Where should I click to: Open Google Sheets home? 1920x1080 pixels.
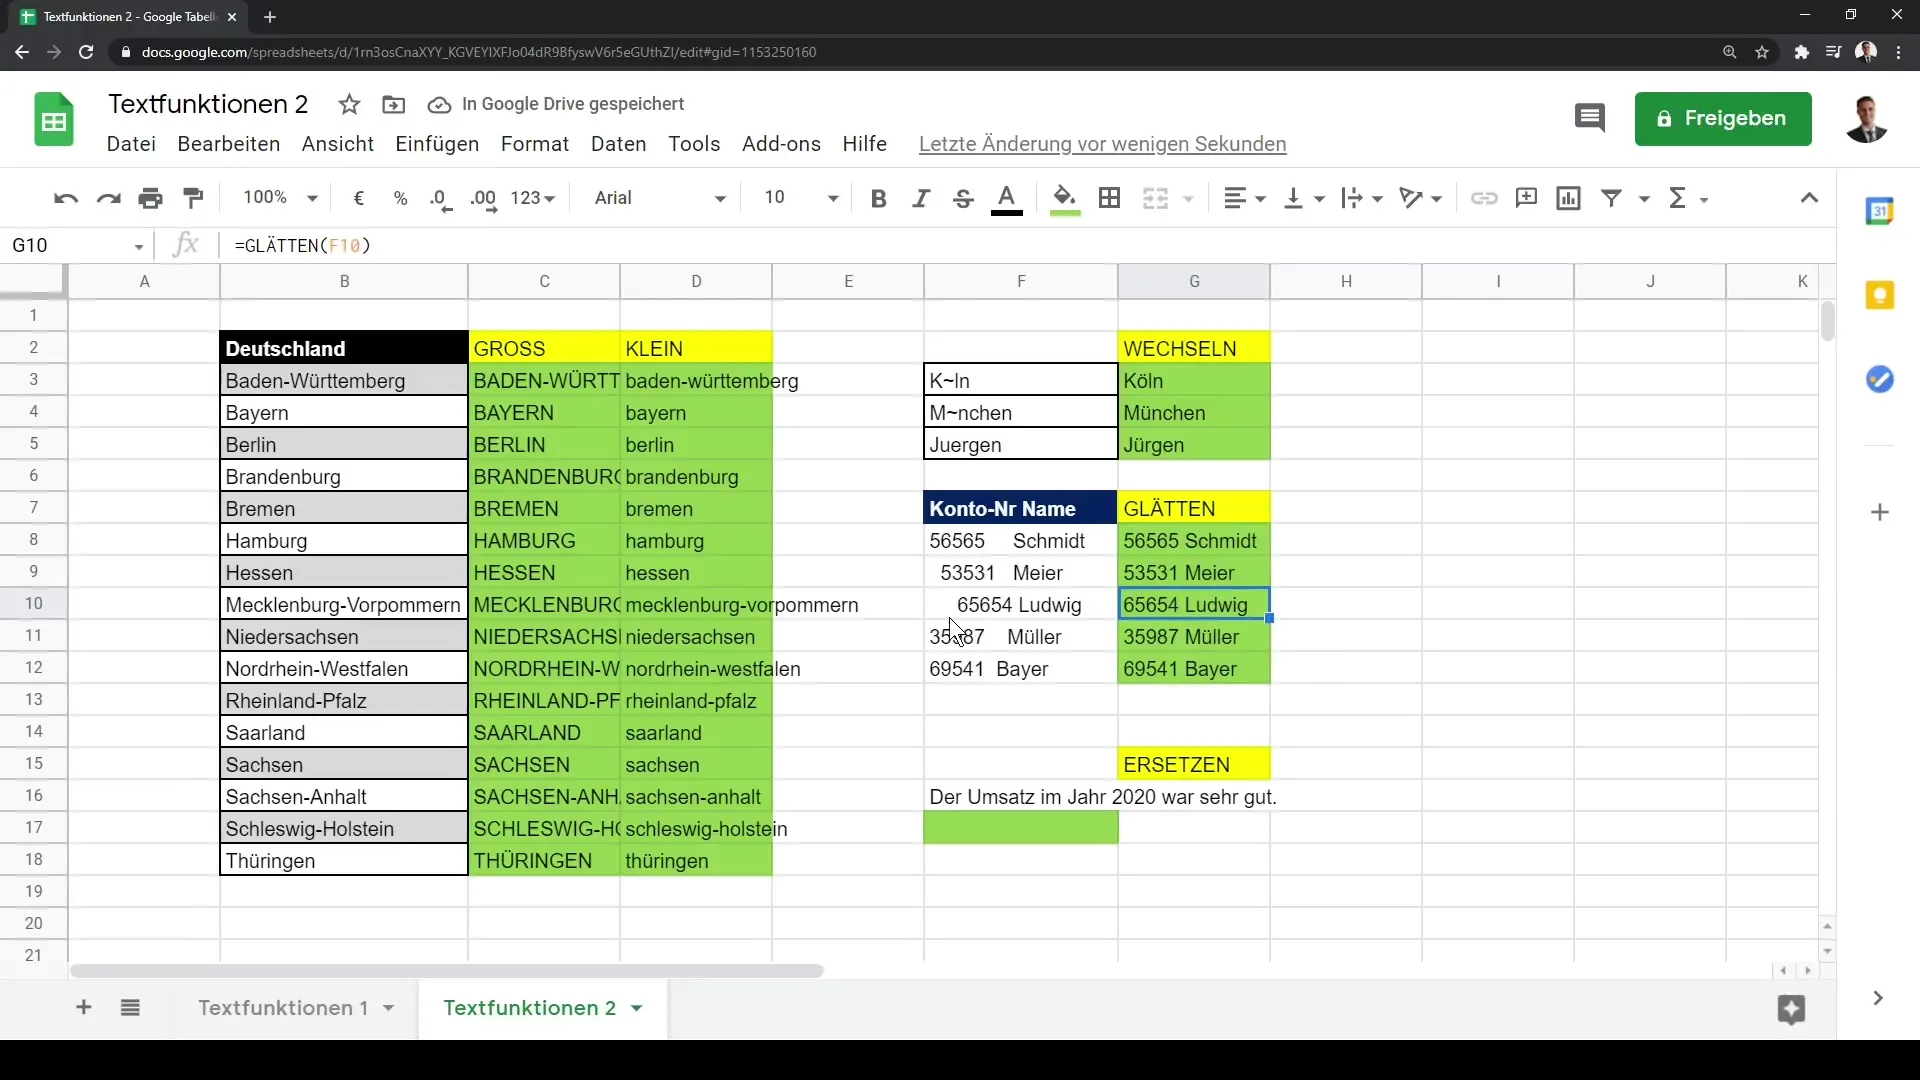pos(54,120)
